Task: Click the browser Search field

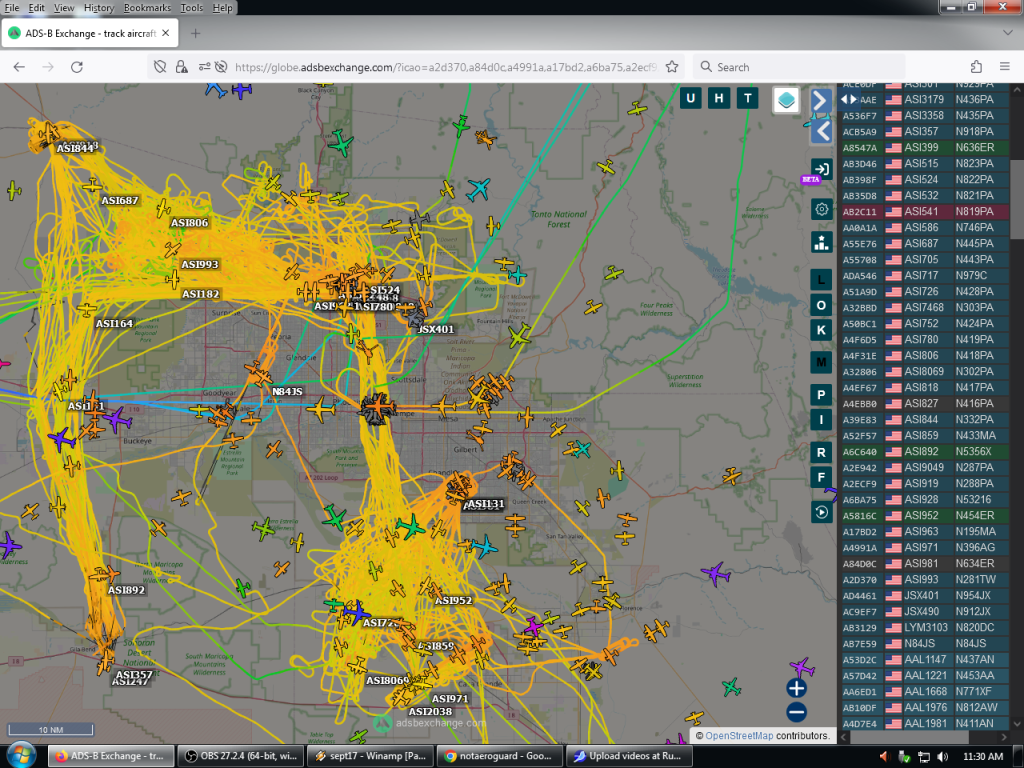Action: [800, 67]
